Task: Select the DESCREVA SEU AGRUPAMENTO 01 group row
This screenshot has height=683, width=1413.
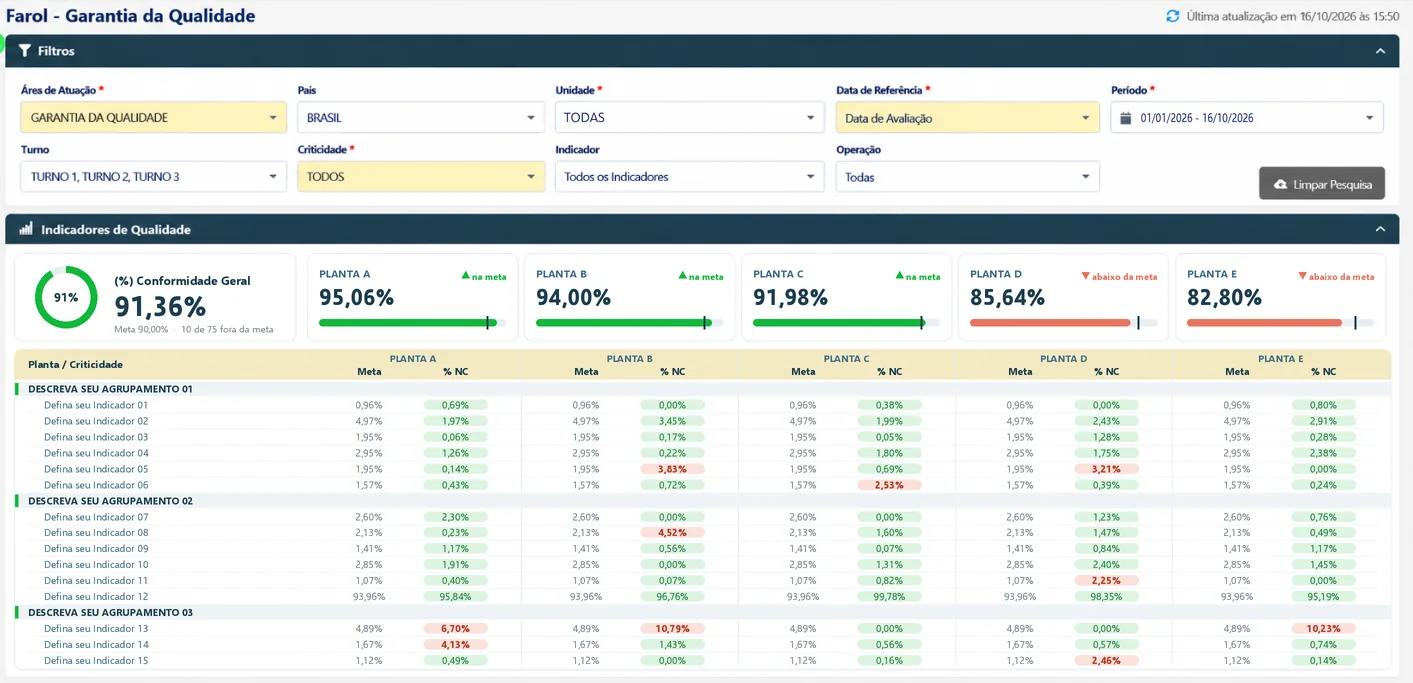Action: pos(702,389)
